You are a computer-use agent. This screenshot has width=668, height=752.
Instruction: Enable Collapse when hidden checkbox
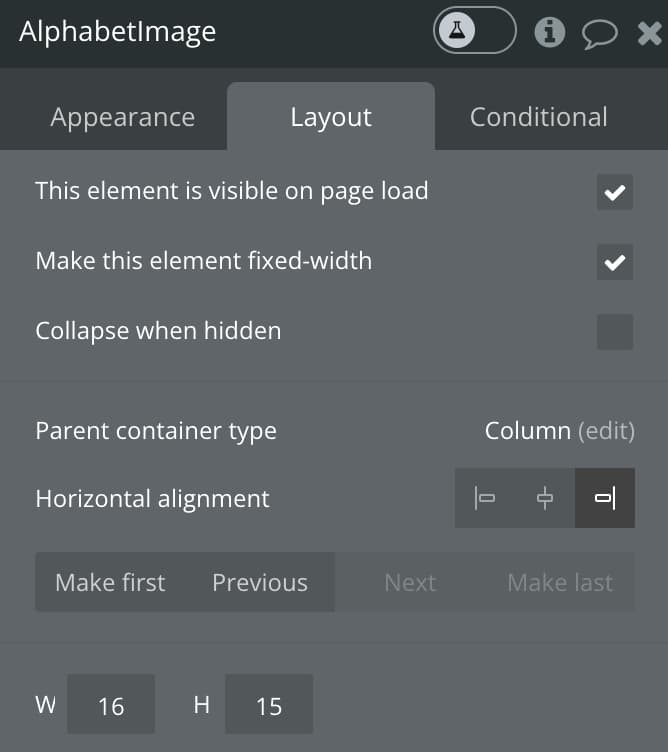pos(615,332)
